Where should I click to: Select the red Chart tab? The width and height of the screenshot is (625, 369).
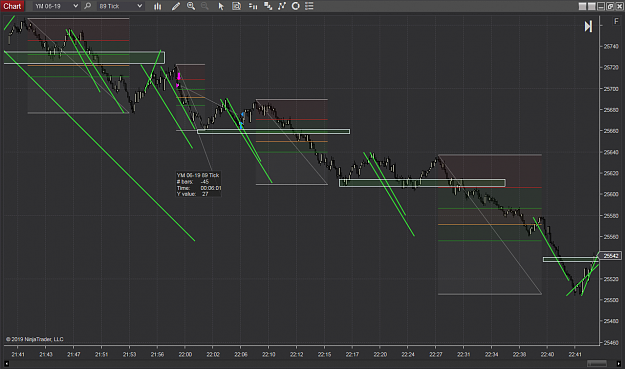12,6
